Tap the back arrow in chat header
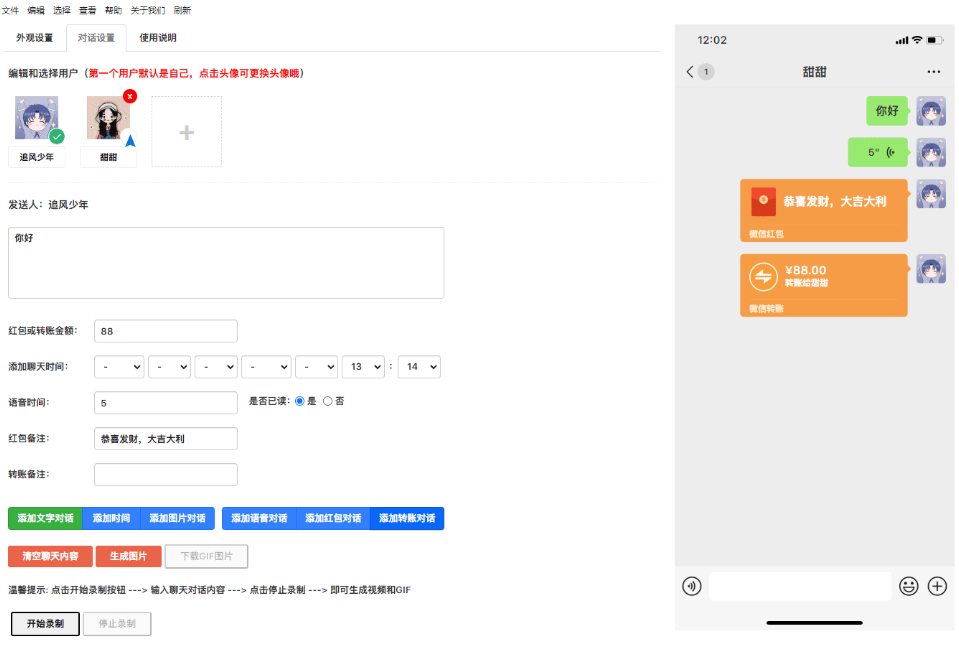This screenshot has height=645, width=959. click(690, 72)
